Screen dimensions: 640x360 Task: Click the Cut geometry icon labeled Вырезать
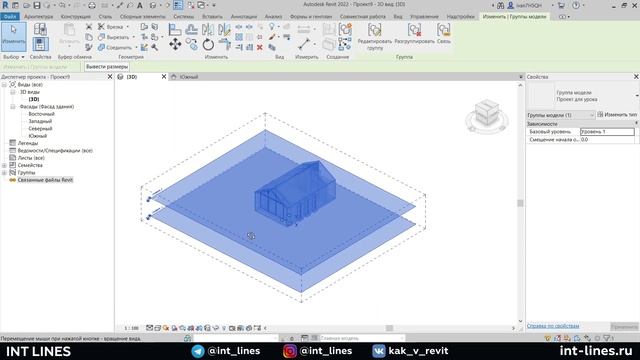pyautogui.click(x=101, y=37)
